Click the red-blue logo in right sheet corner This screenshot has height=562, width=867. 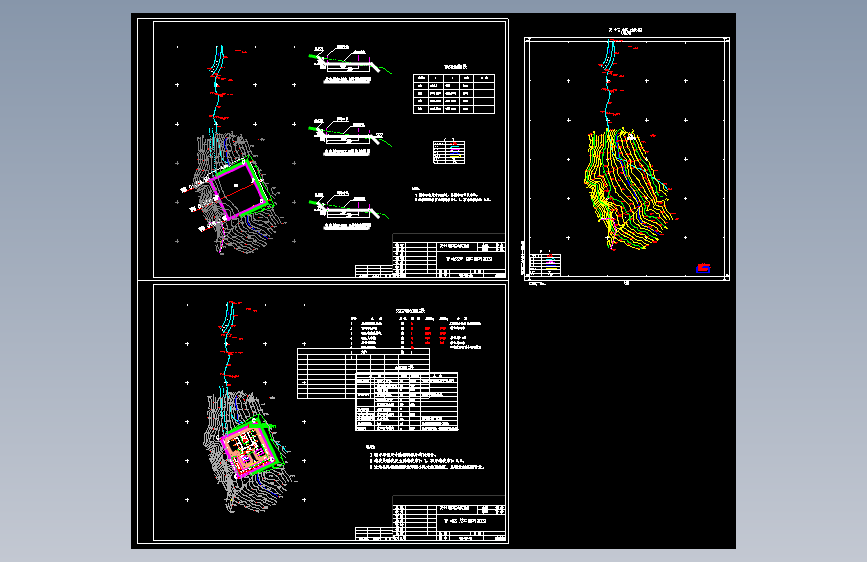click(703, 268)
